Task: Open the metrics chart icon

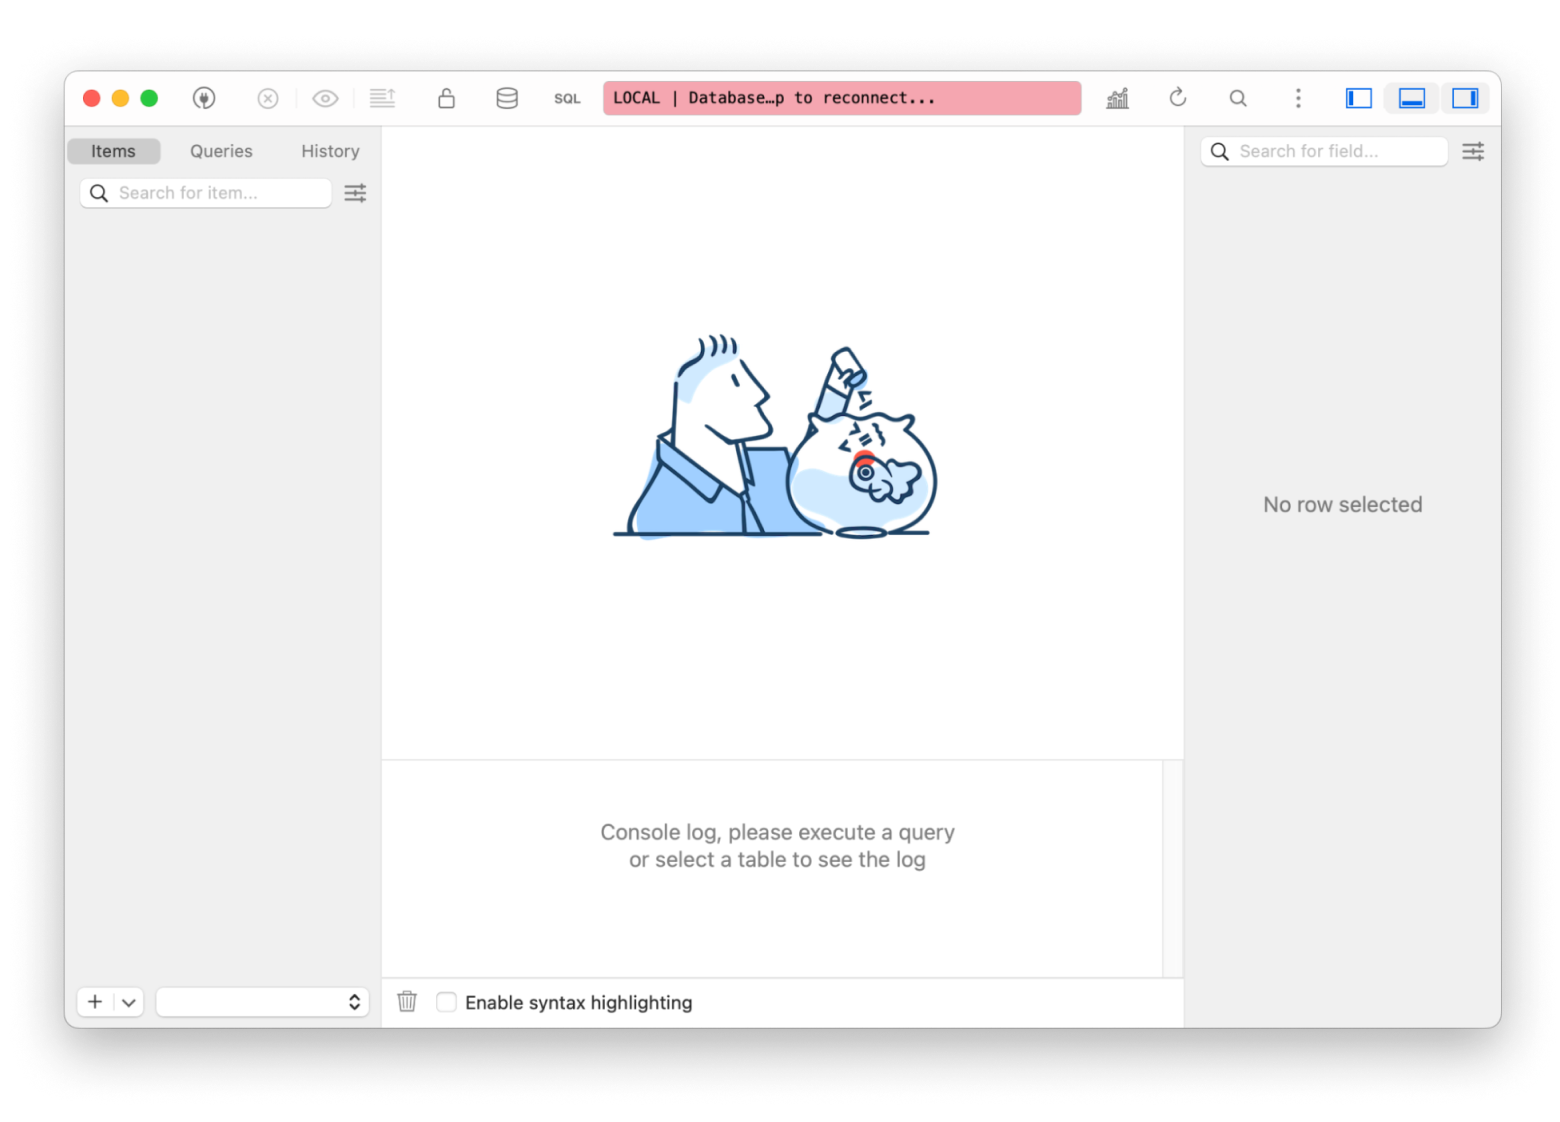Action: click(1117, 98)
